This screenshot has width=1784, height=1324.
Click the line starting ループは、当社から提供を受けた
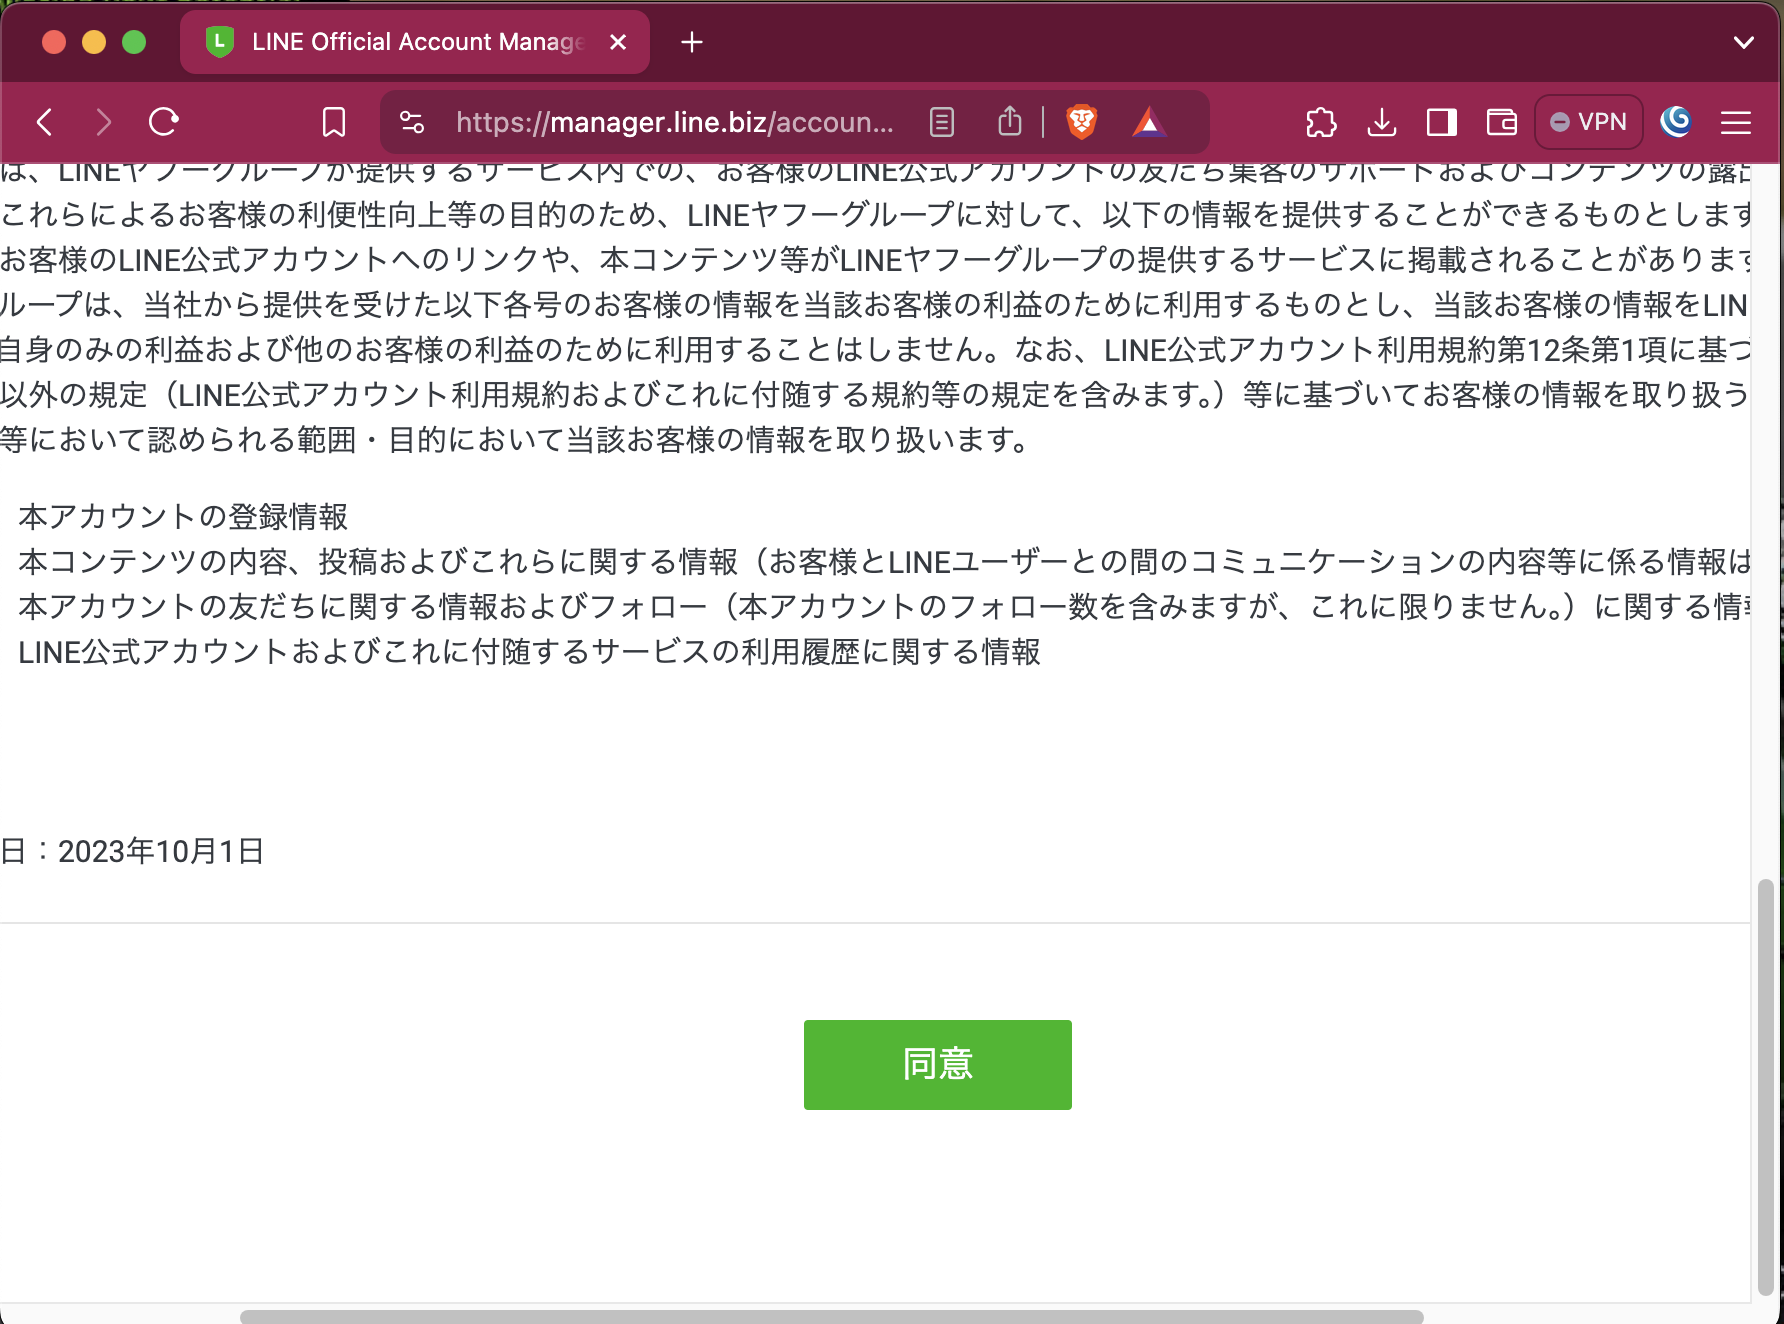[x=875, y=305]
